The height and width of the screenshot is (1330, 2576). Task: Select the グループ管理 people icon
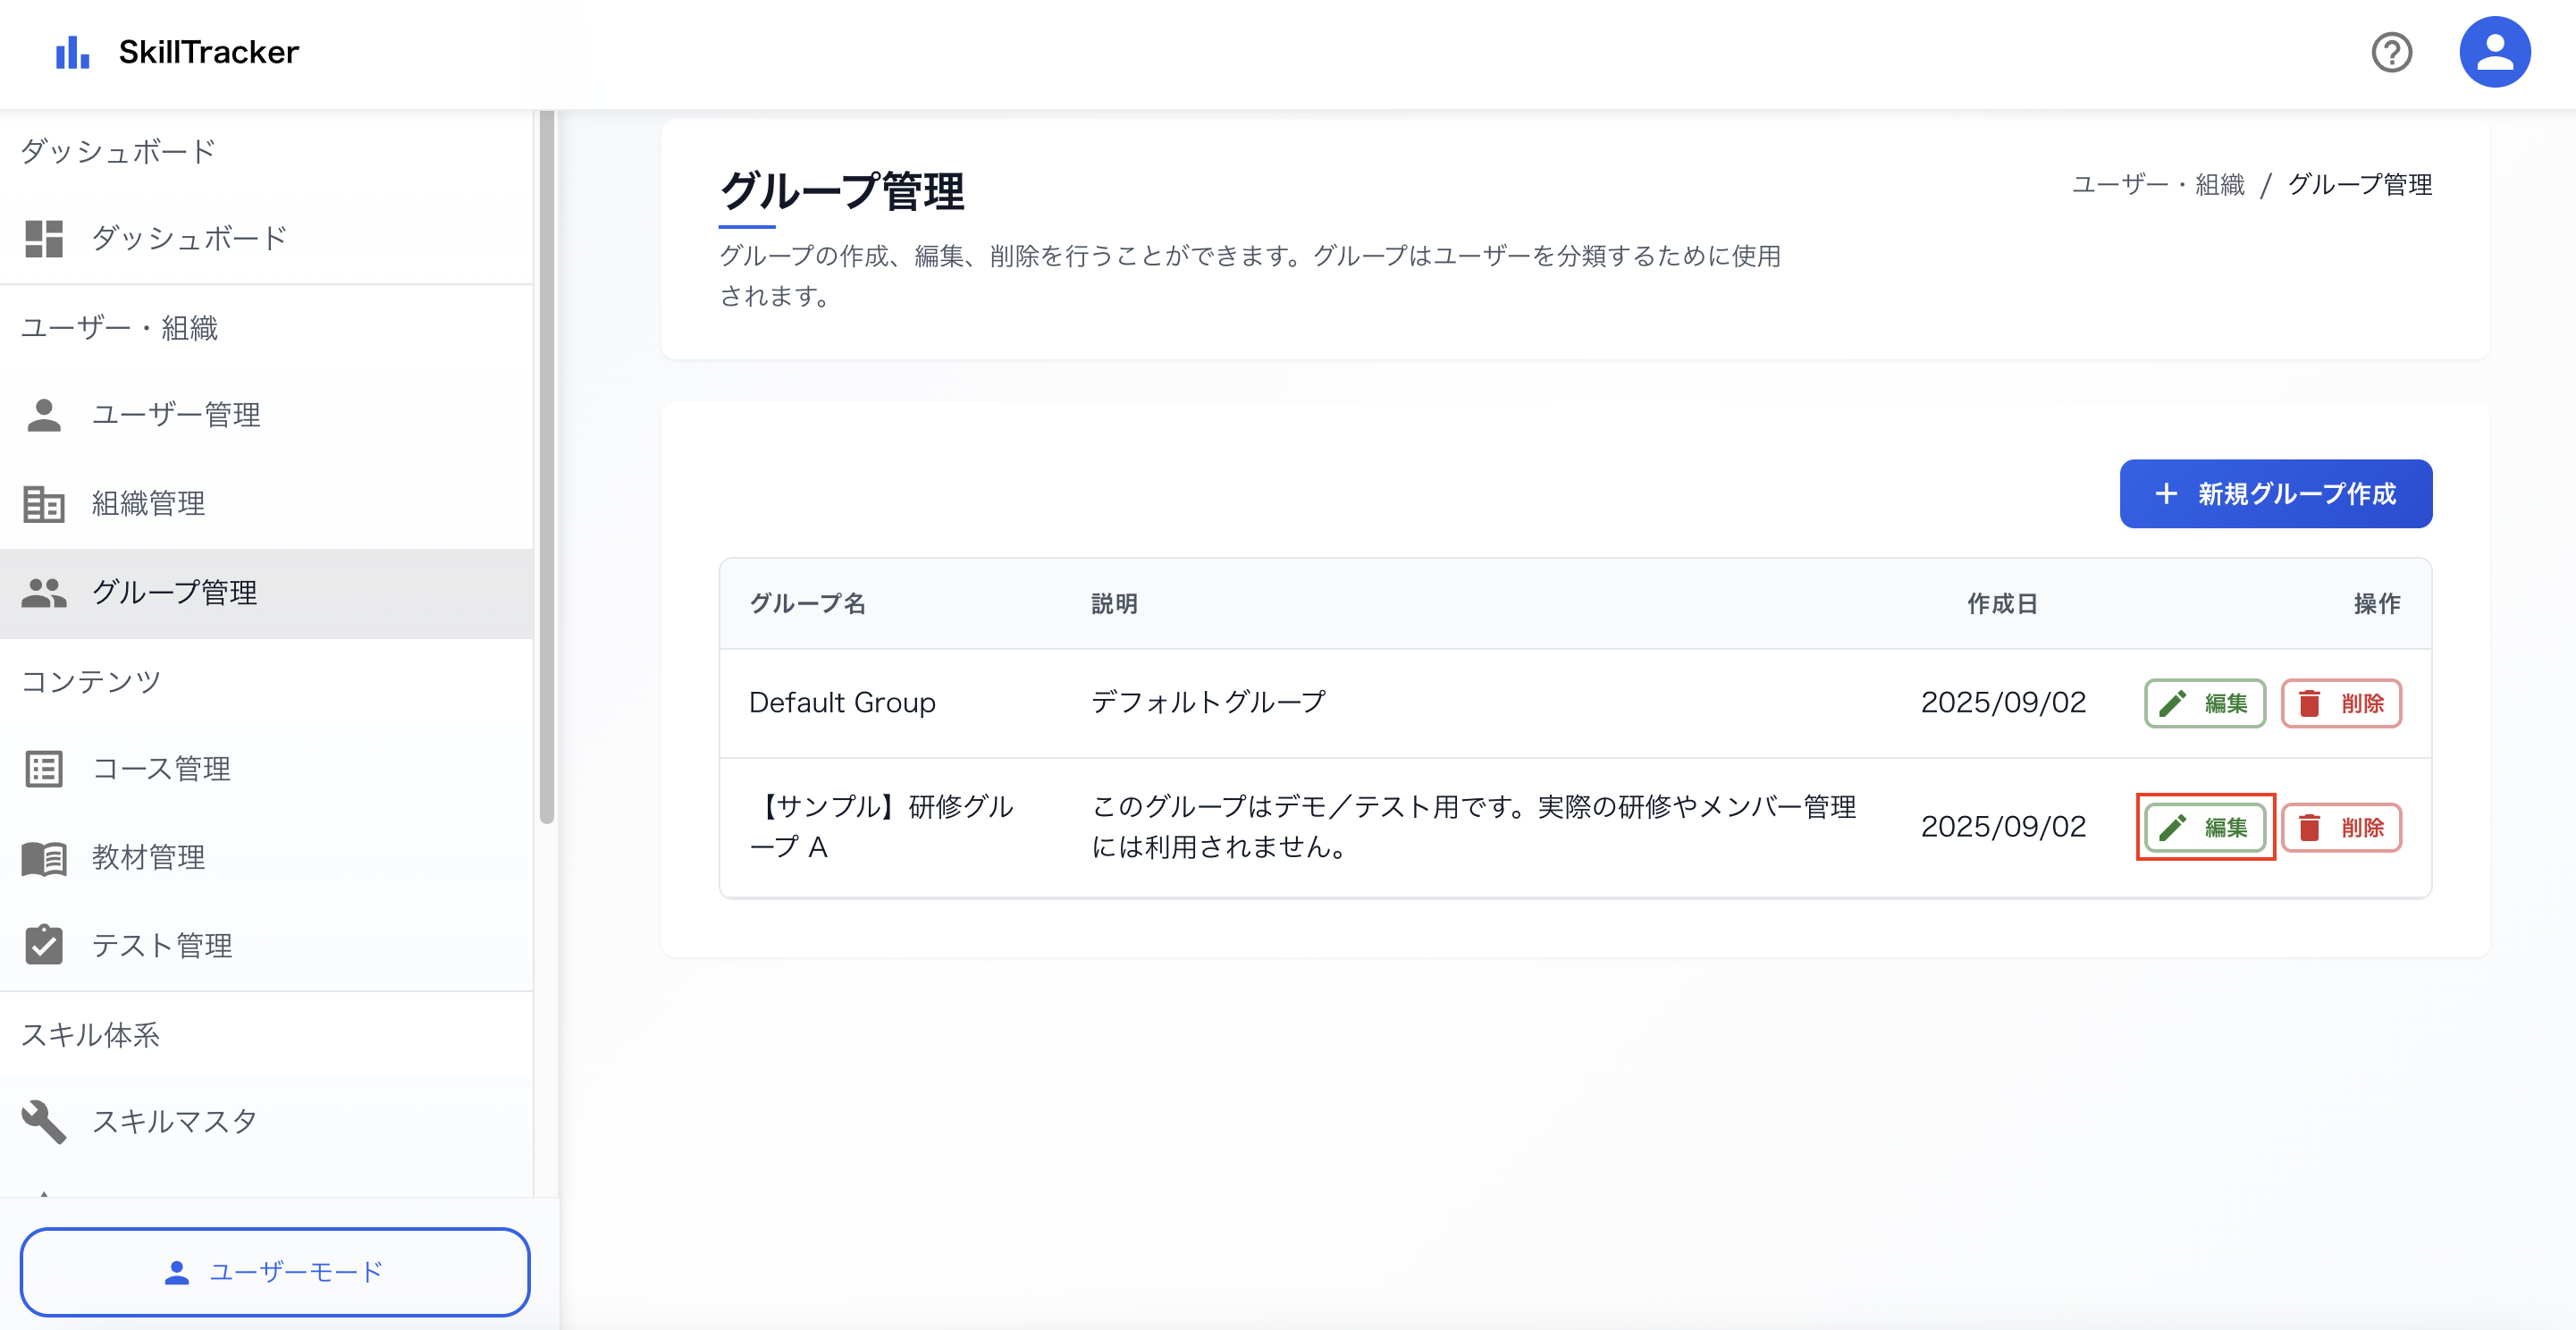coord(44,592)
